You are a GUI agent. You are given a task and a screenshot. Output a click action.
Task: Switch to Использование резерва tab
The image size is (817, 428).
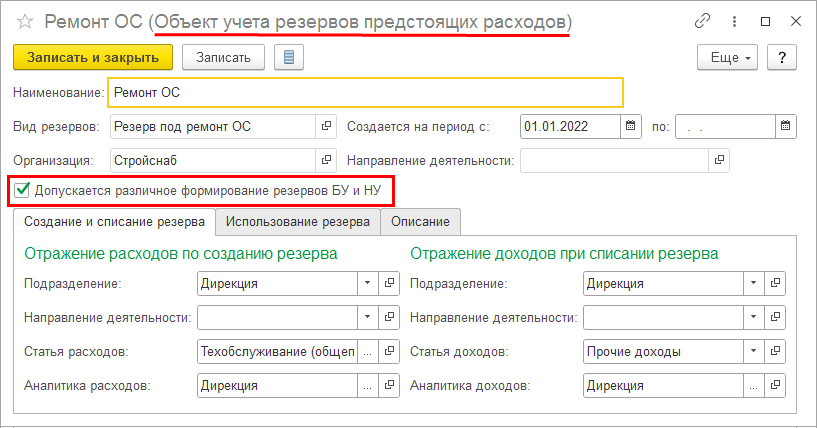pyautogui.click(x=298, y=221)
